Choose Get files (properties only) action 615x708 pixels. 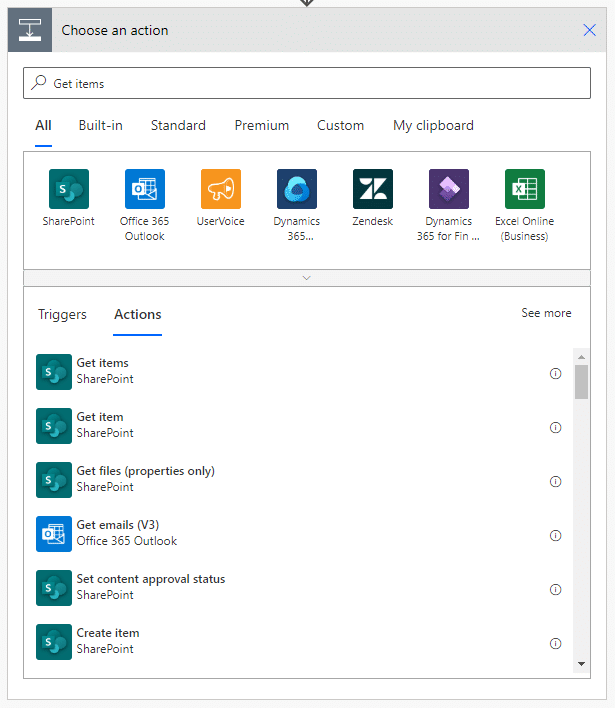pos(298,480)
